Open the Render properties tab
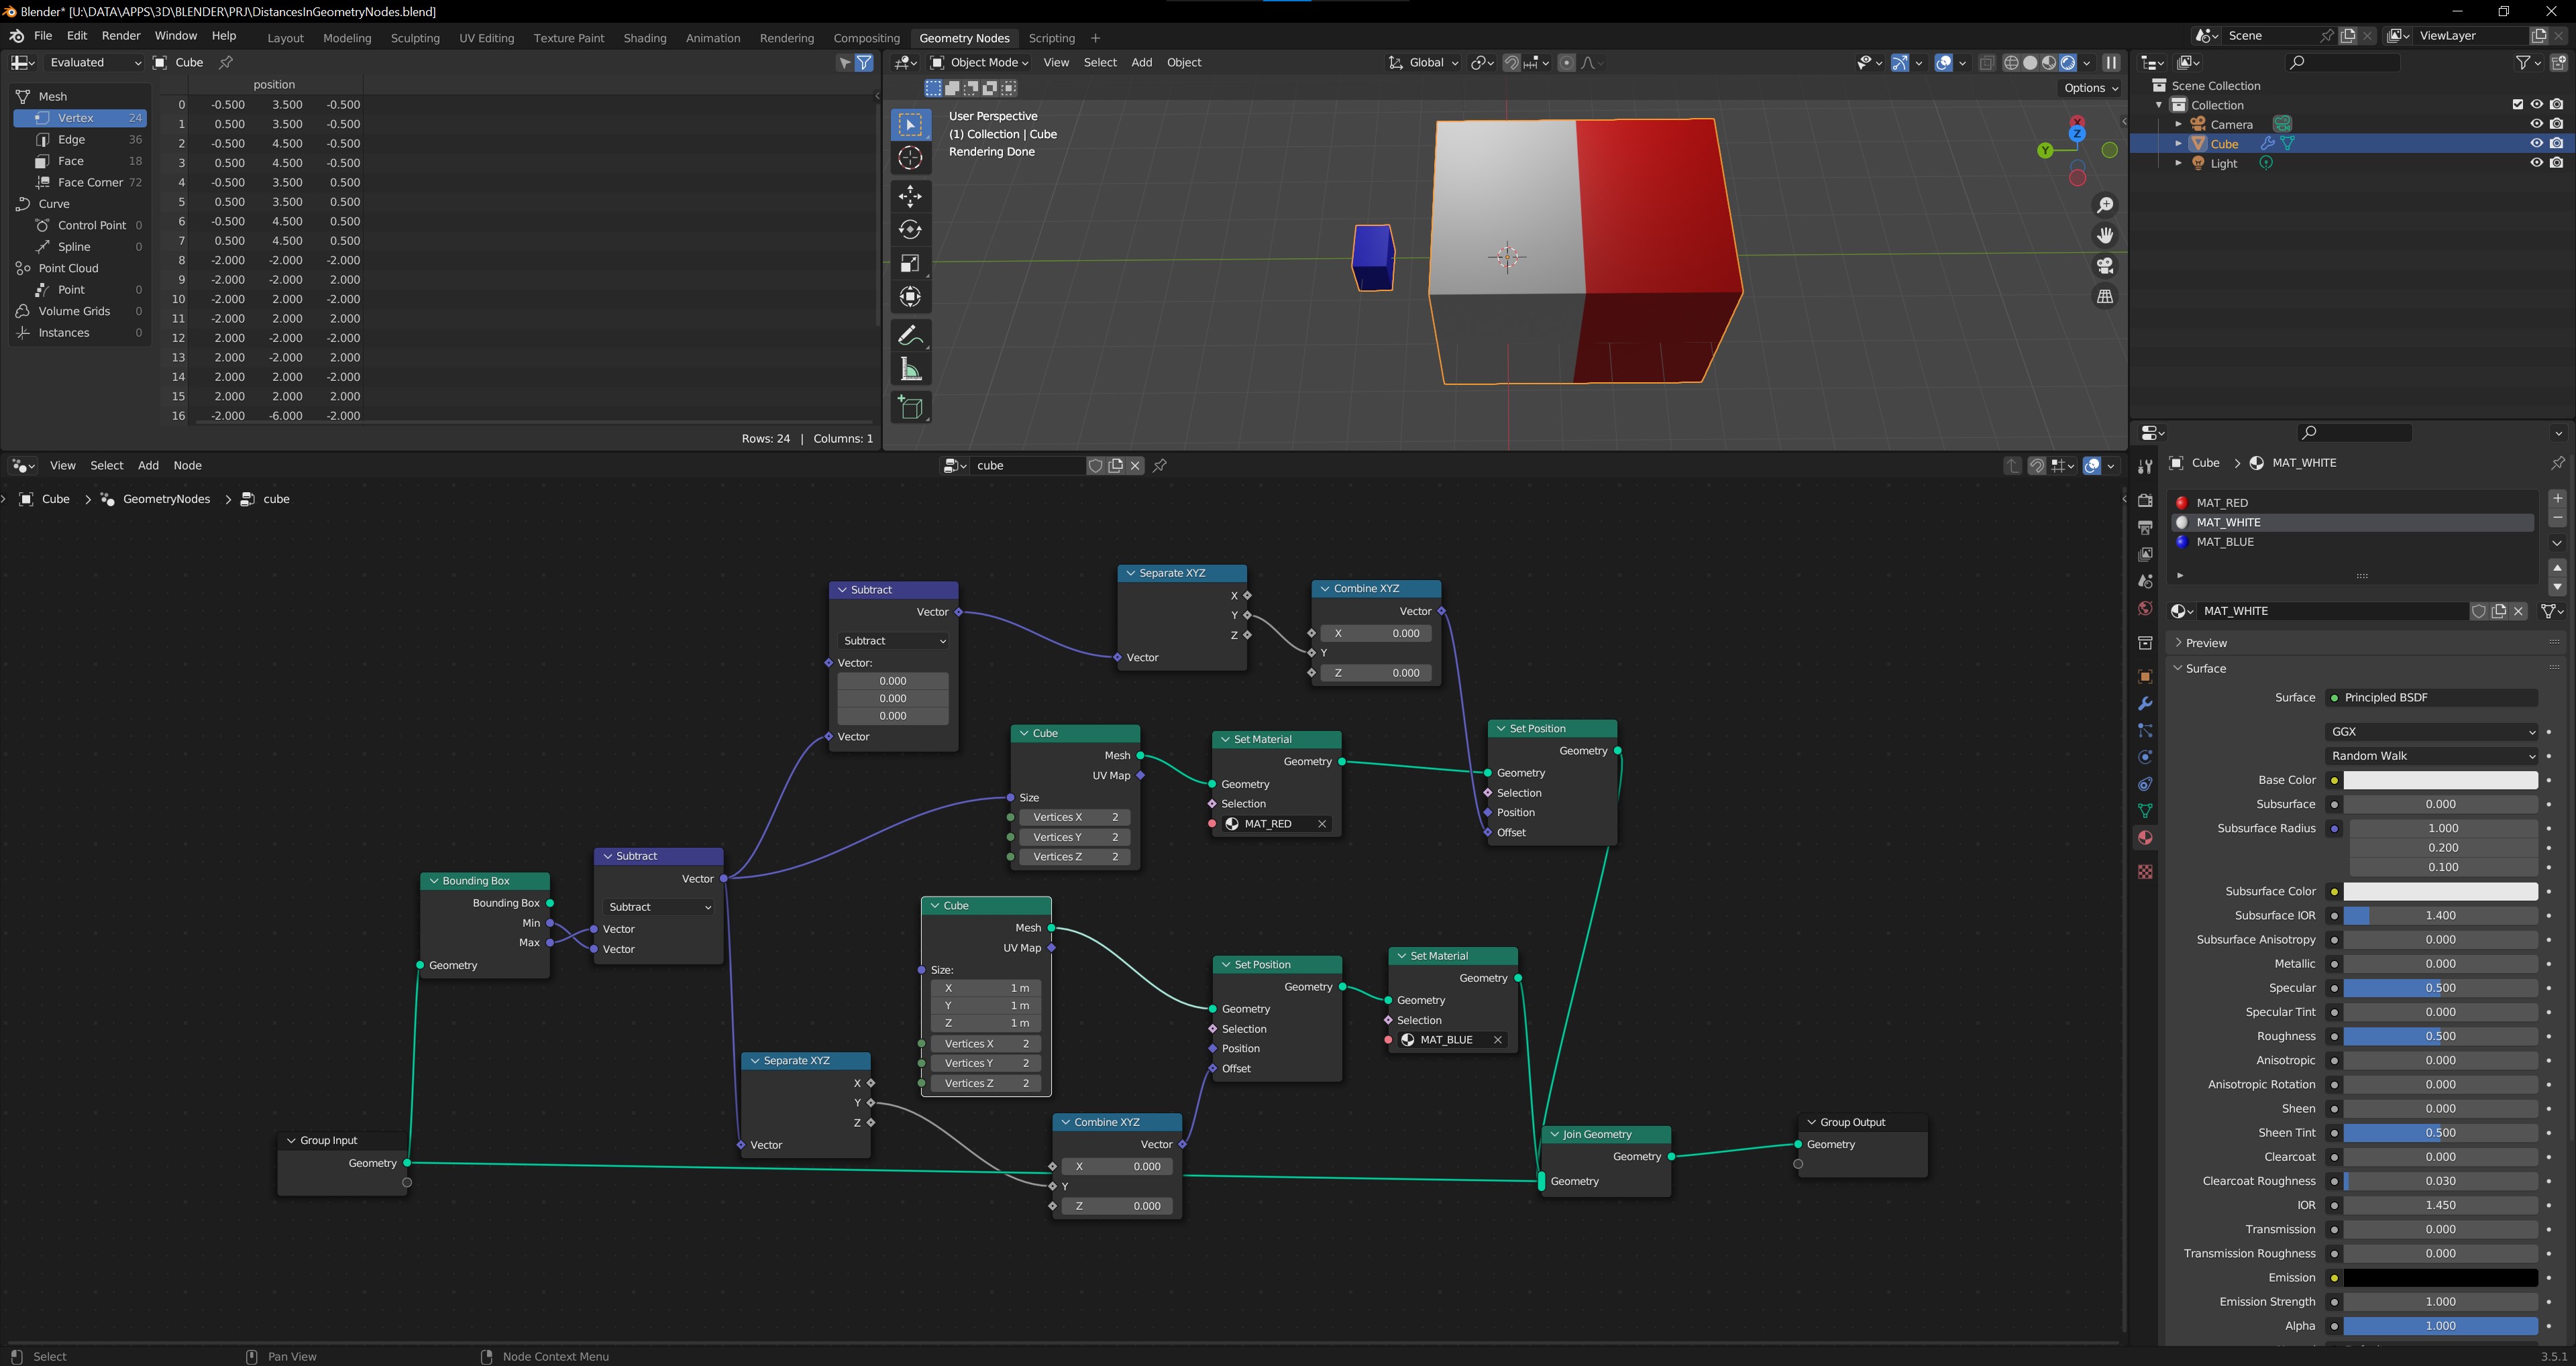This screenshot has width=2576, height=1366. click(2145, 500)
